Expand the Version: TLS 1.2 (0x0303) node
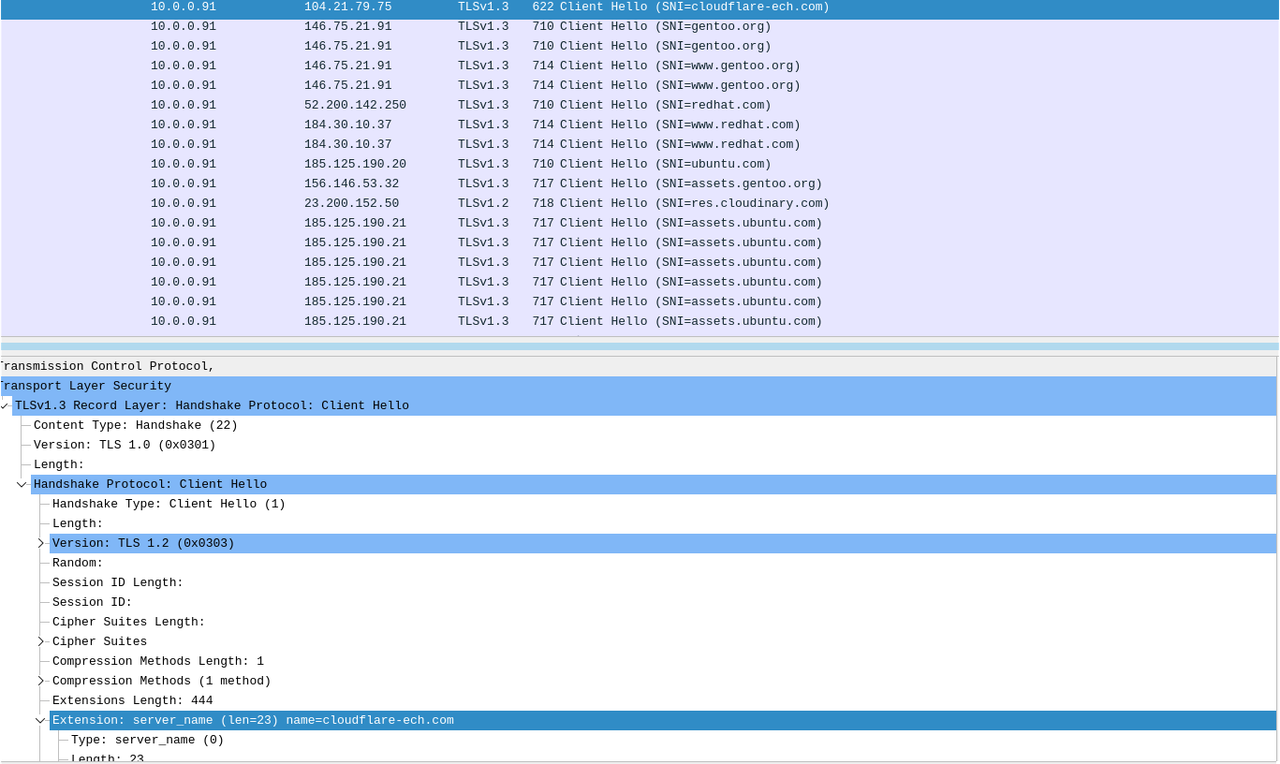 coord(41,544)
